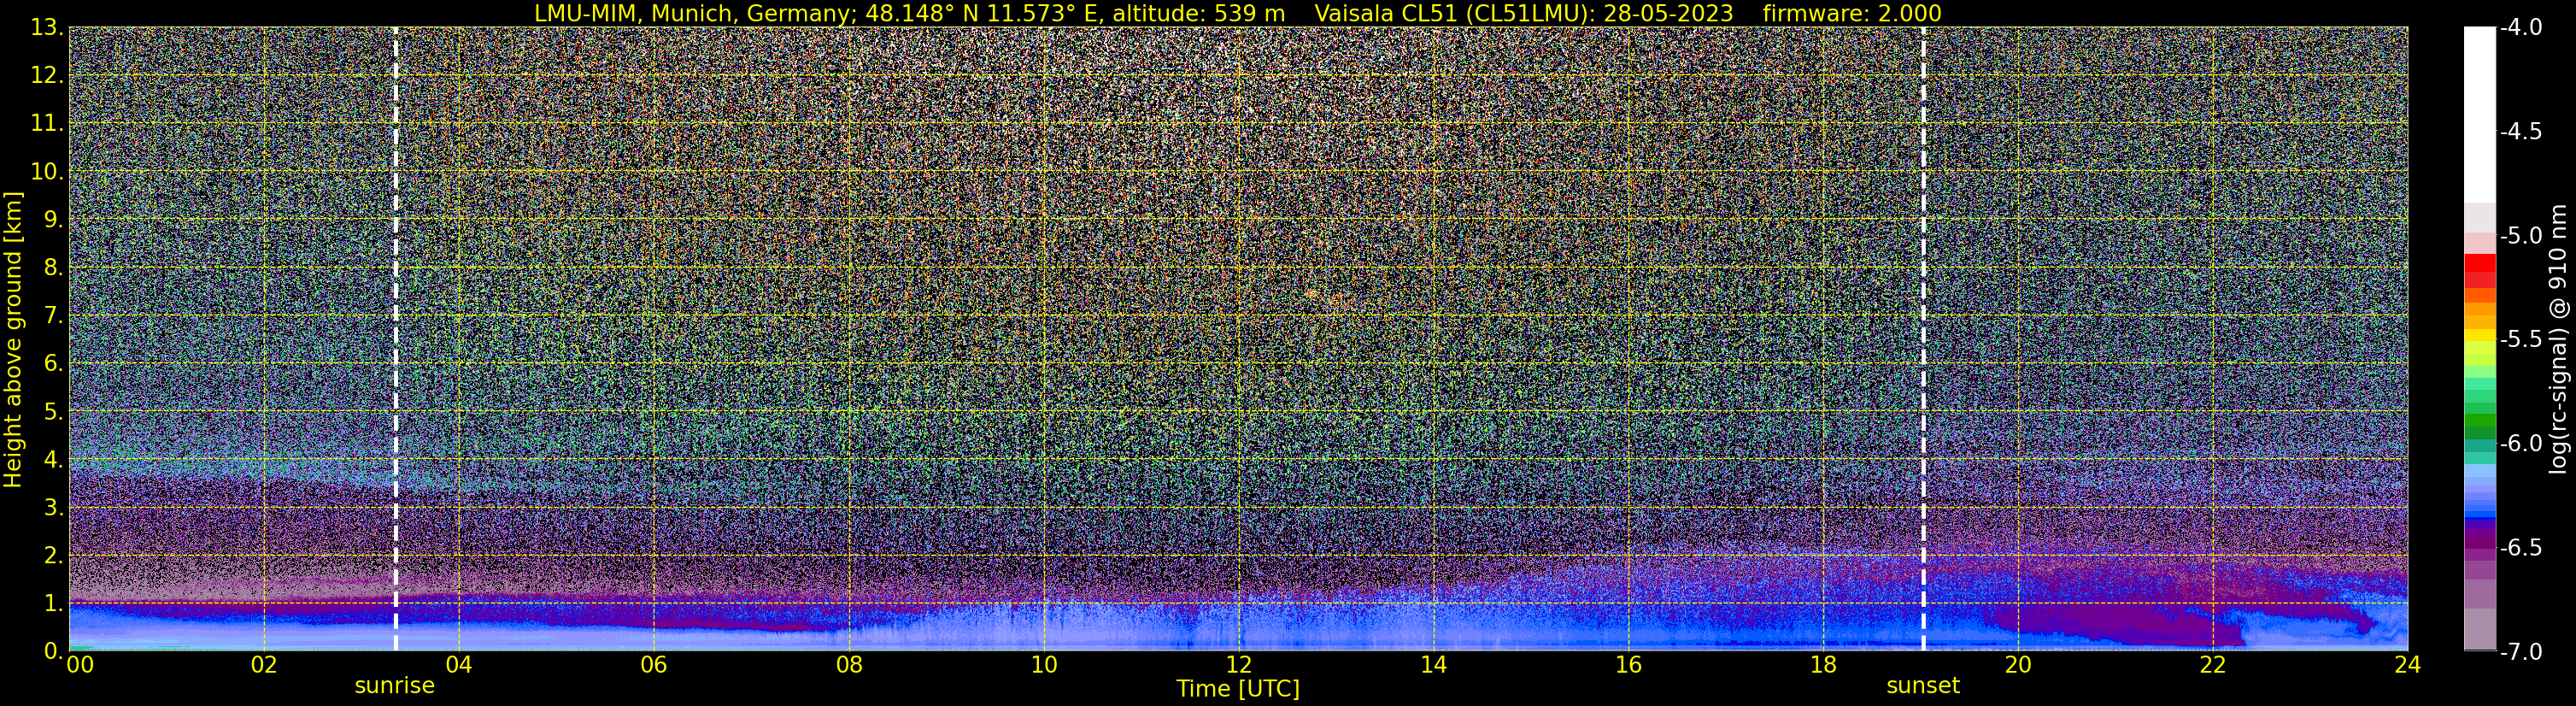The width and height of the screenshot is (2576, 706).
Task: Click the white dashed sunset line
Action: pos(1923,339)
